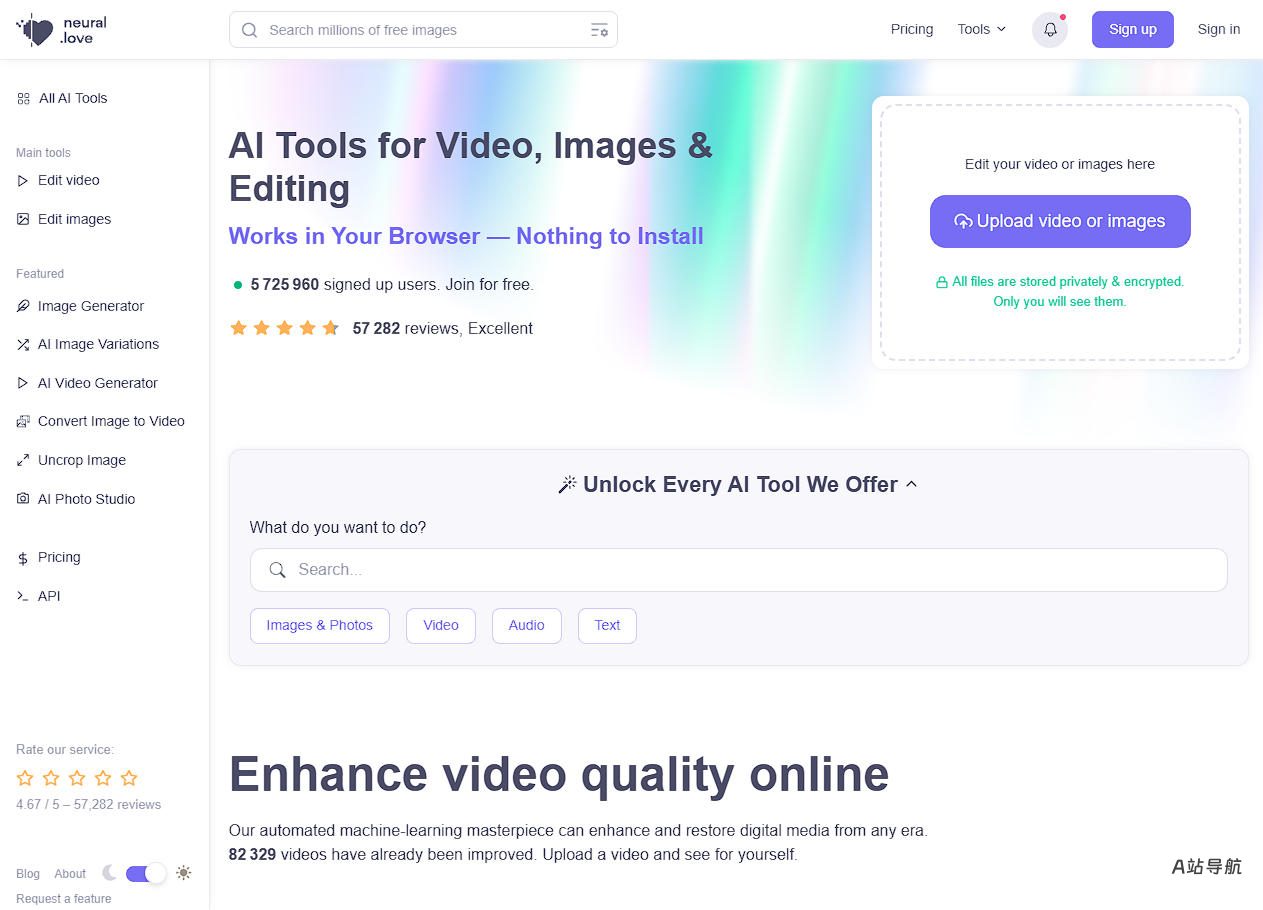The width and height of the screenshot is (1263, 910).
Task: Open Pricing in the top navigation
Action: tap(912, 30)
